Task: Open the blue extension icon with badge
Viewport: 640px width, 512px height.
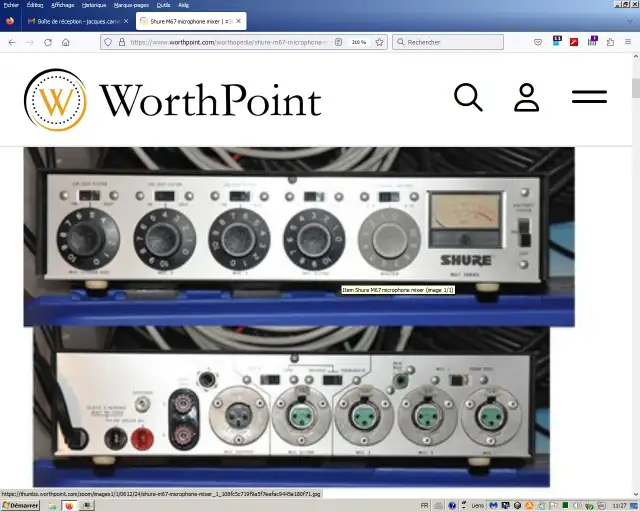Action: coord(557,41)
